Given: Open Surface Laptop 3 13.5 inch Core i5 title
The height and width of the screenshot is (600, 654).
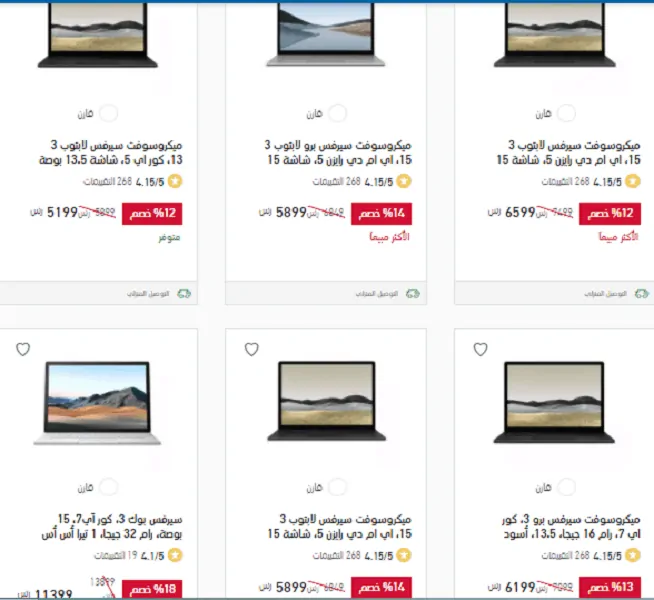Looking at the screenshot, I should click(x=111, y=152).
